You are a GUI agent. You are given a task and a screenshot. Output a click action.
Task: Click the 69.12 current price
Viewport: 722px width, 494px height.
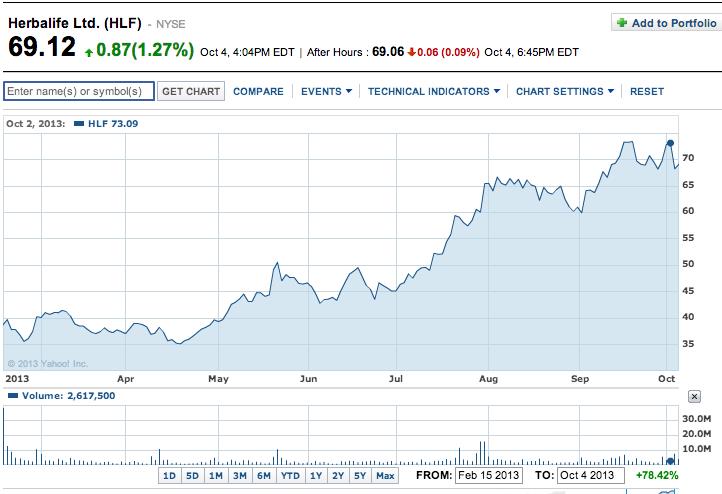pyautogui.click(x=42, y=47)
